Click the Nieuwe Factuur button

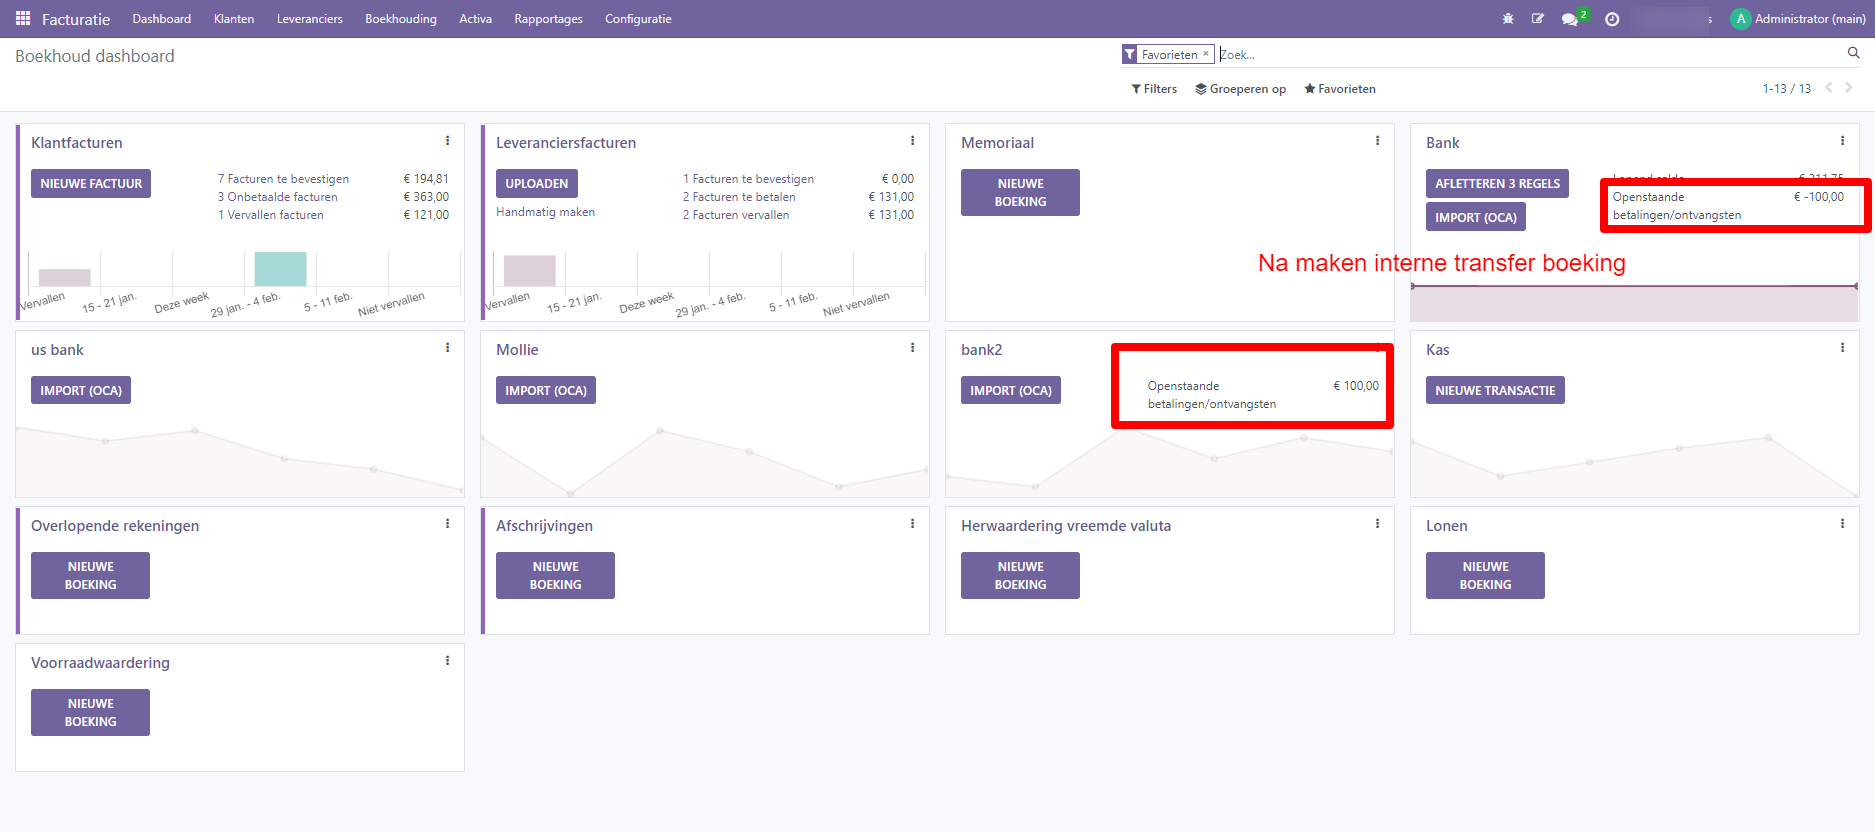pos(91,184)
